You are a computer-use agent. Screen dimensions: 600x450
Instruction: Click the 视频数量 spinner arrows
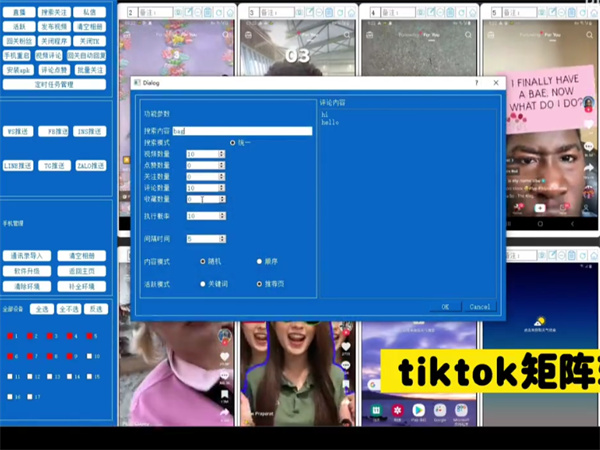222,154
